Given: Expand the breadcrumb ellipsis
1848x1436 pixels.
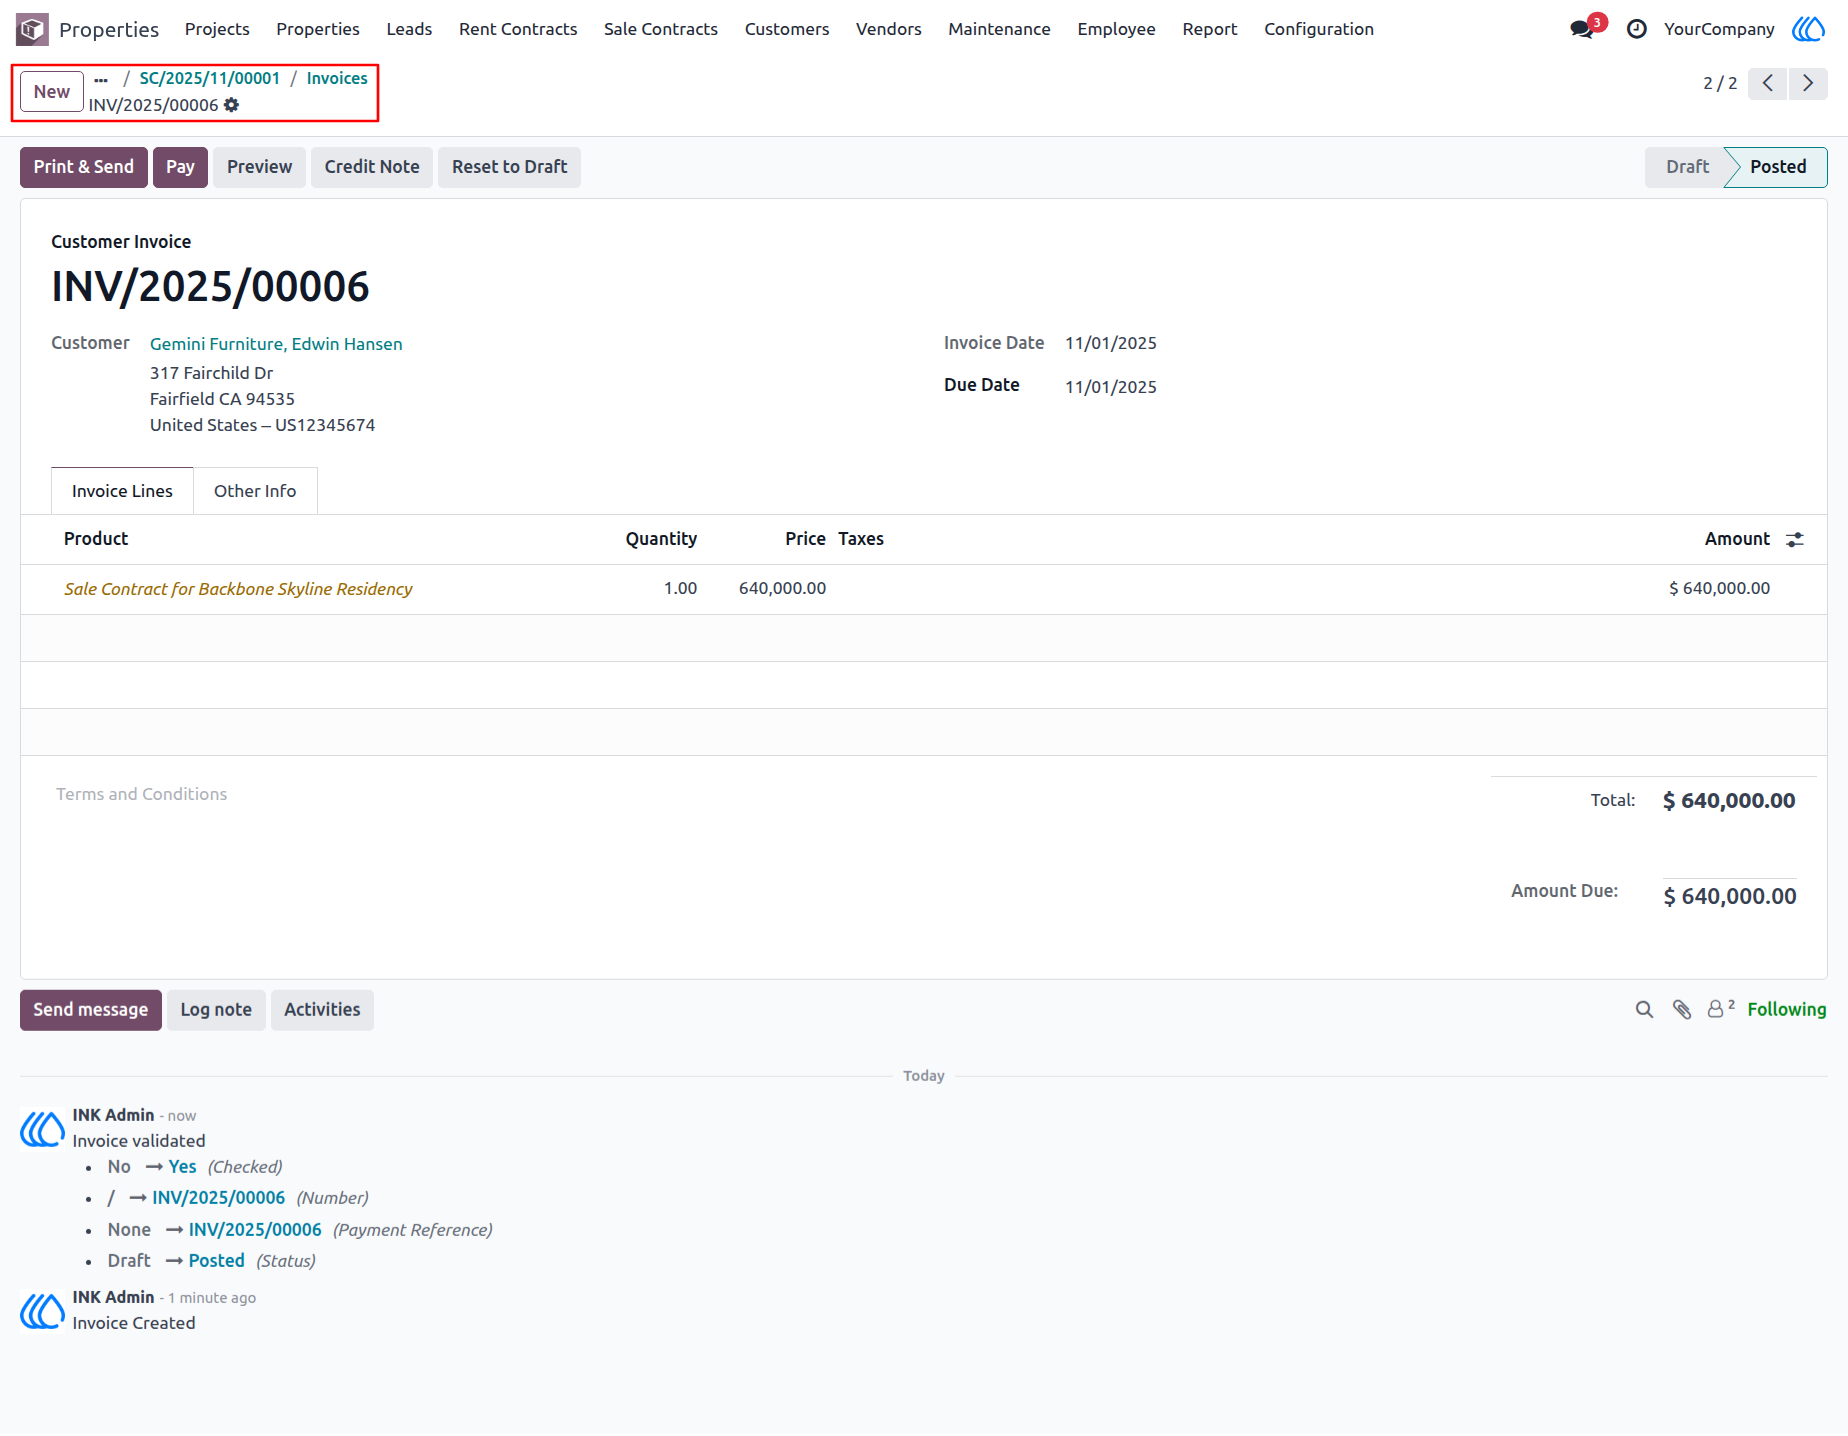Looking at the screenshot, I should (x=101, y=79).
